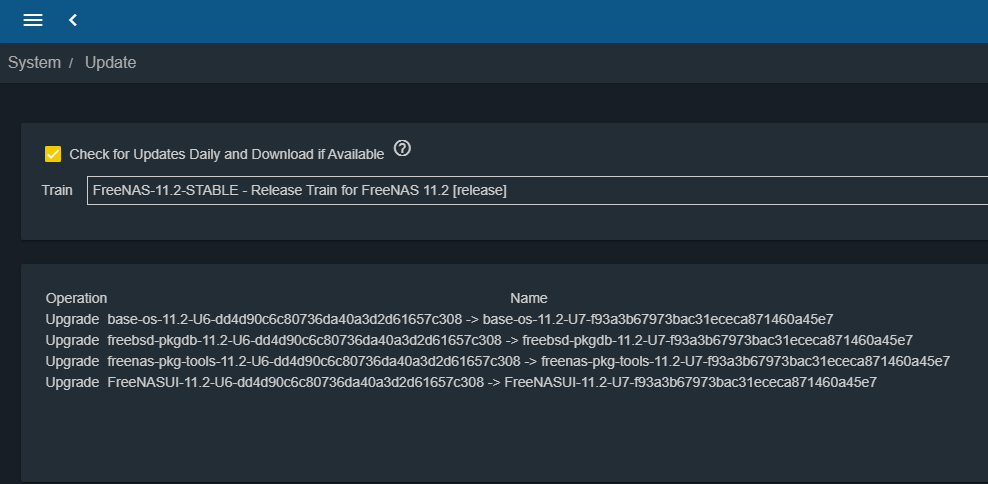Select the freenas-pkg-tools-11.2-U6 upgrade row
This screenshot has width=988, height=484.
coord(498,362)
